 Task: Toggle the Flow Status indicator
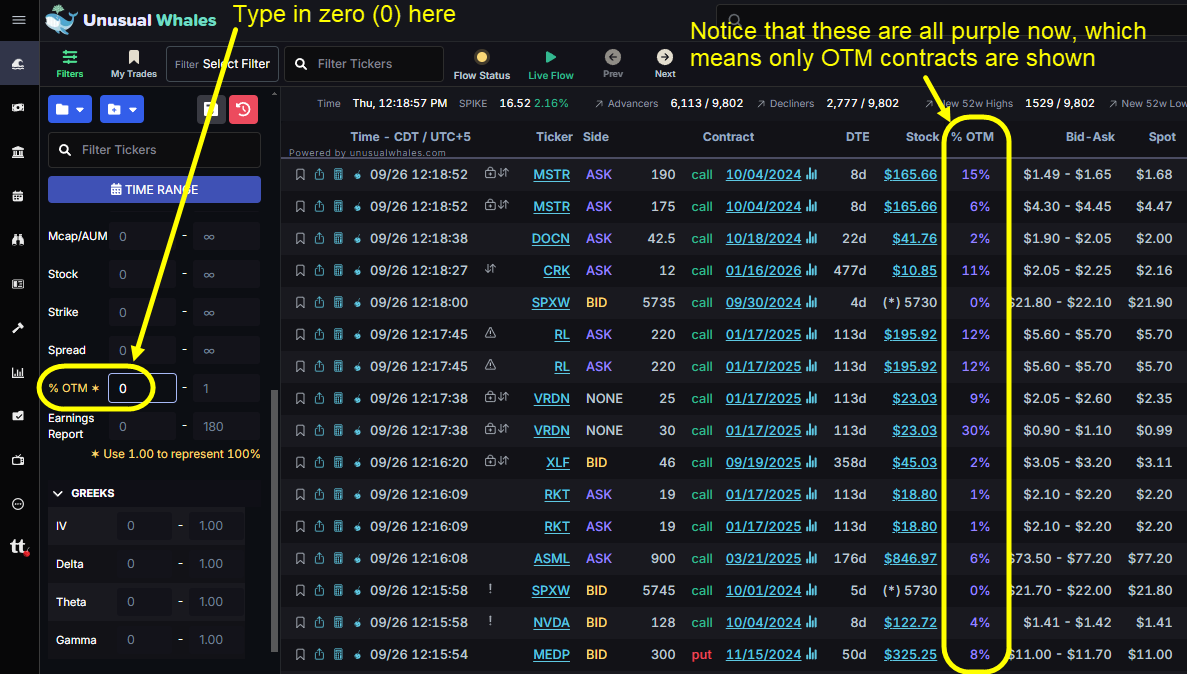[481, 64]
